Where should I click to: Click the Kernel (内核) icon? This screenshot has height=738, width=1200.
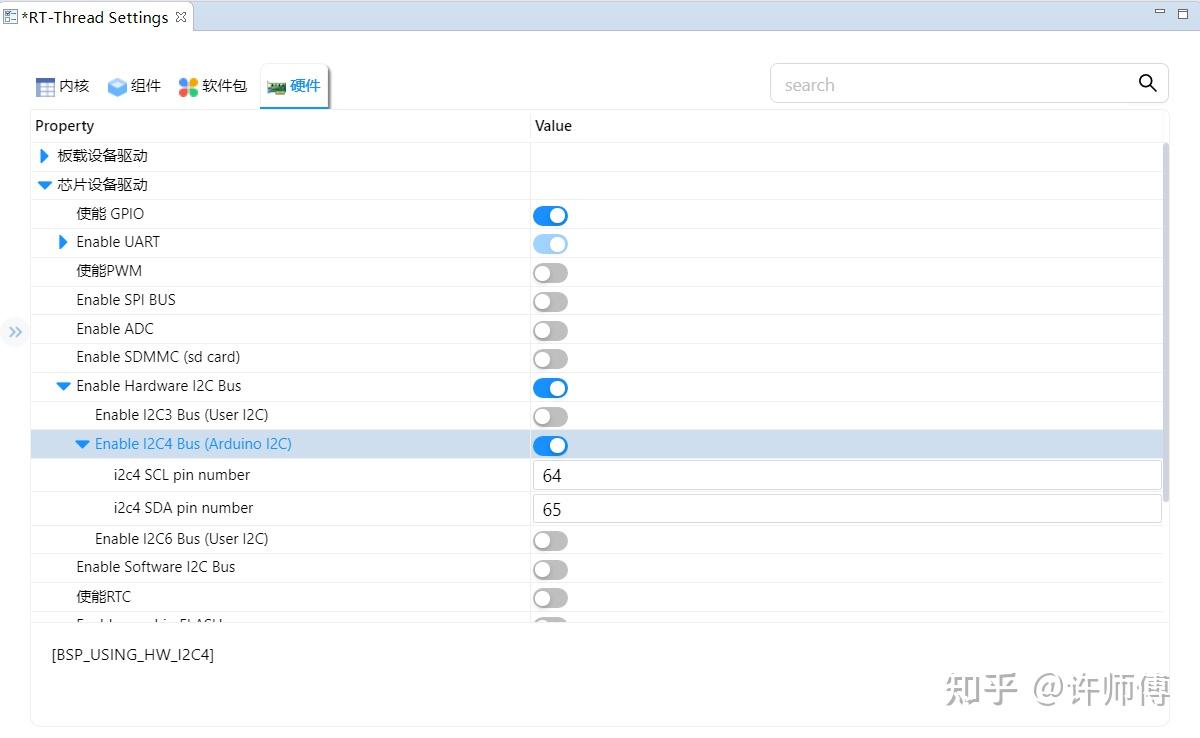tap(45, 85)
